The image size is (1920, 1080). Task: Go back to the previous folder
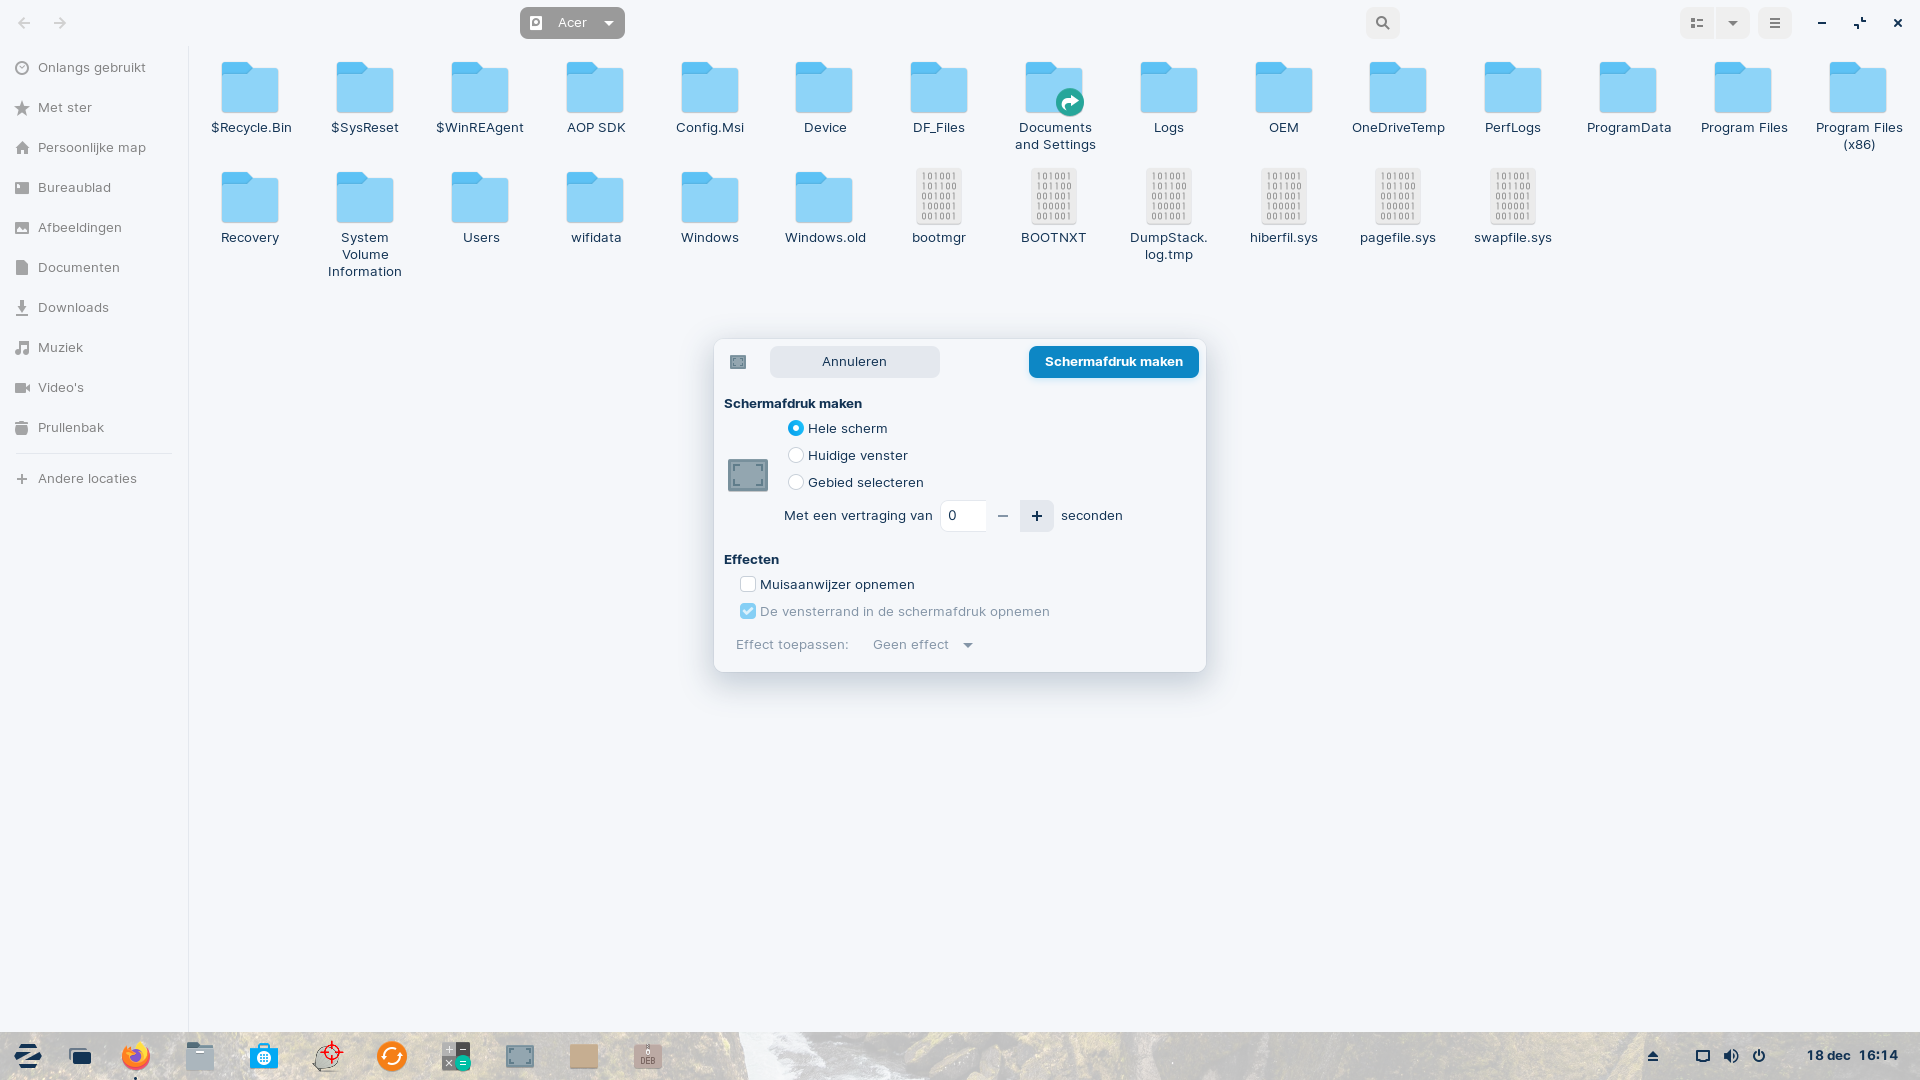[x=24, y=23]
